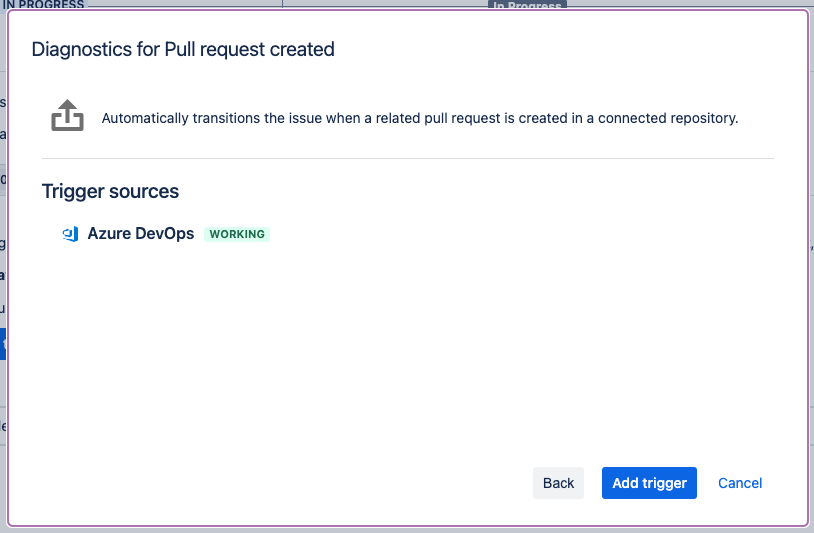
Task: Click the Diagnostics for Pull request created title
Action: pyautogui.click(x=183, y=49)
